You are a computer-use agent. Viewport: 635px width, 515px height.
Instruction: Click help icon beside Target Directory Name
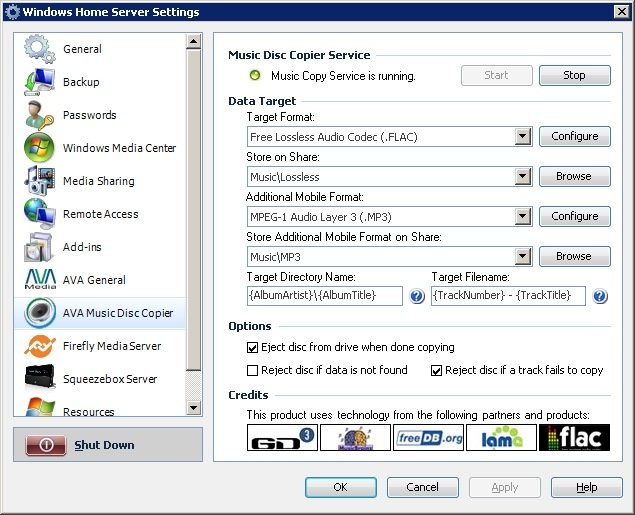tap(417, 296)
